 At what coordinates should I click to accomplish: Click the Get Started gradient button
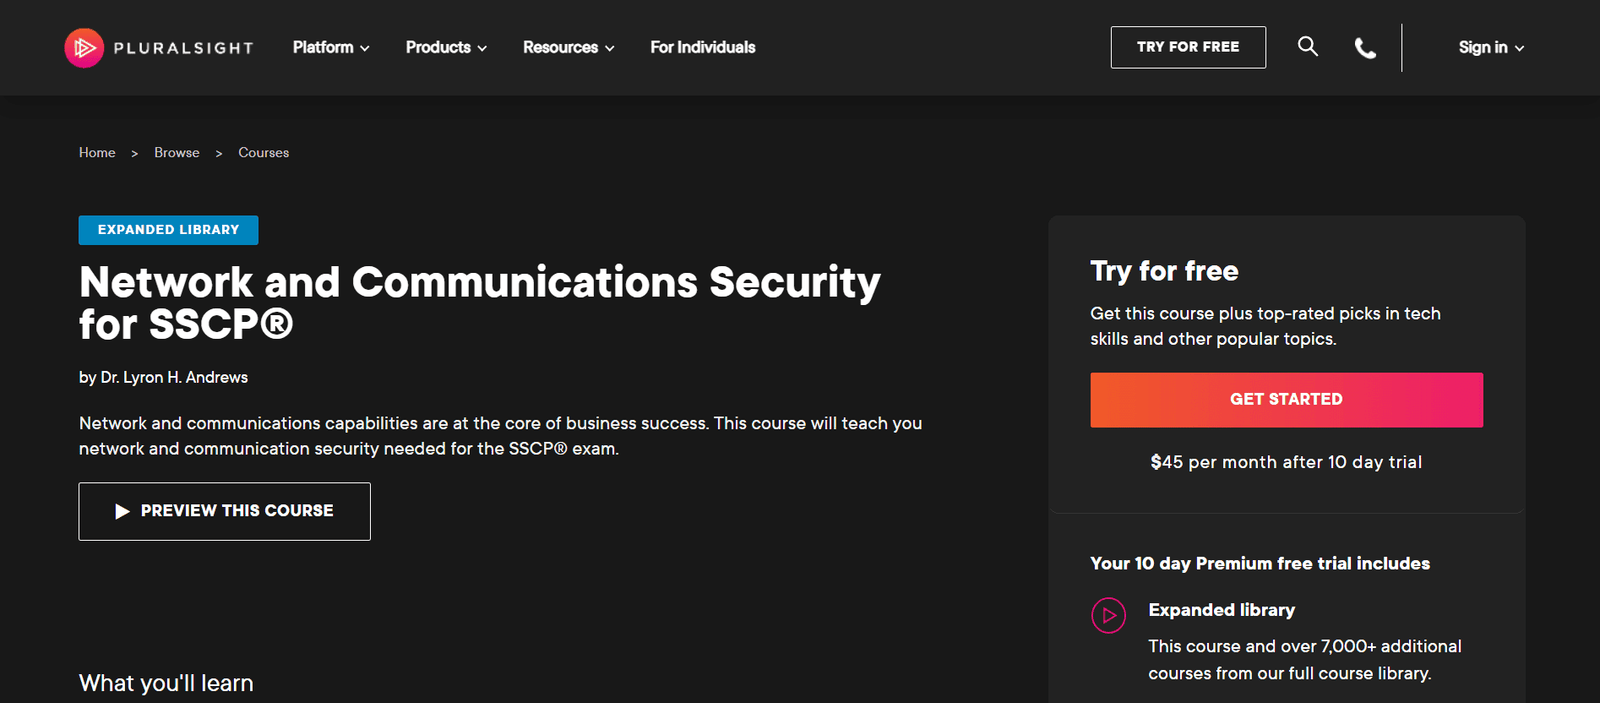pos(1286,400)
